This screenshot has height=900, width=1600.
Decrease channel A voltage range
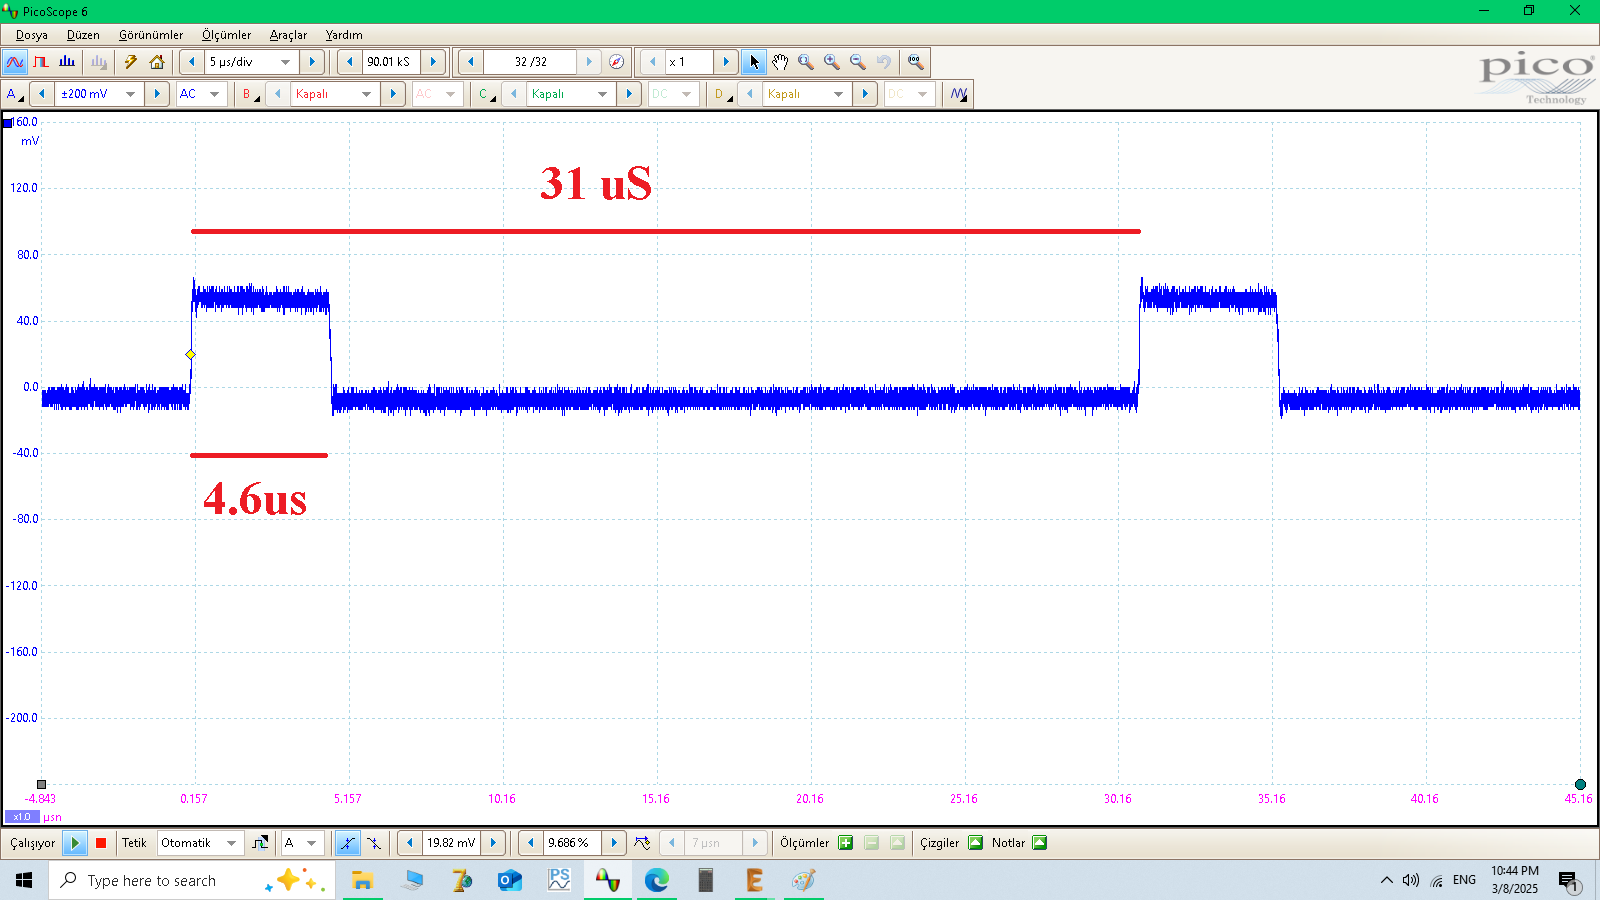click(x=42, y=94)
